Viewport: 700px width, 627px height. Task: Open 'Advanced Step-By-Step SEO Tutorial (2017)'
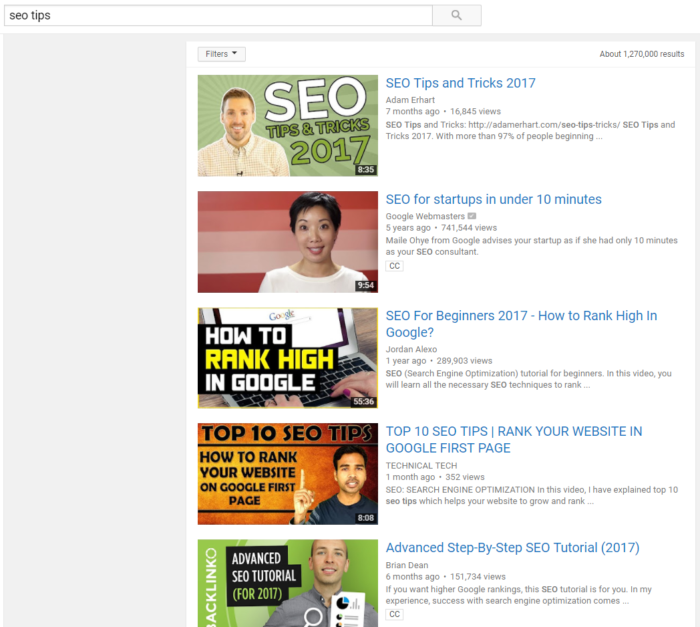point(512,548)
